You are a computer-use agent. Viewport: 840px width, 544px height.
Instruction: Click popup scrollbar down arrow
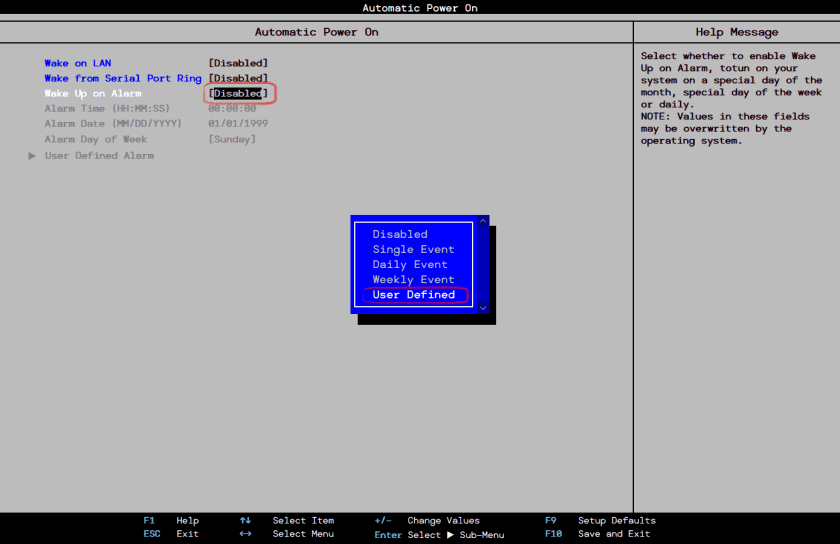coord(483,308)
